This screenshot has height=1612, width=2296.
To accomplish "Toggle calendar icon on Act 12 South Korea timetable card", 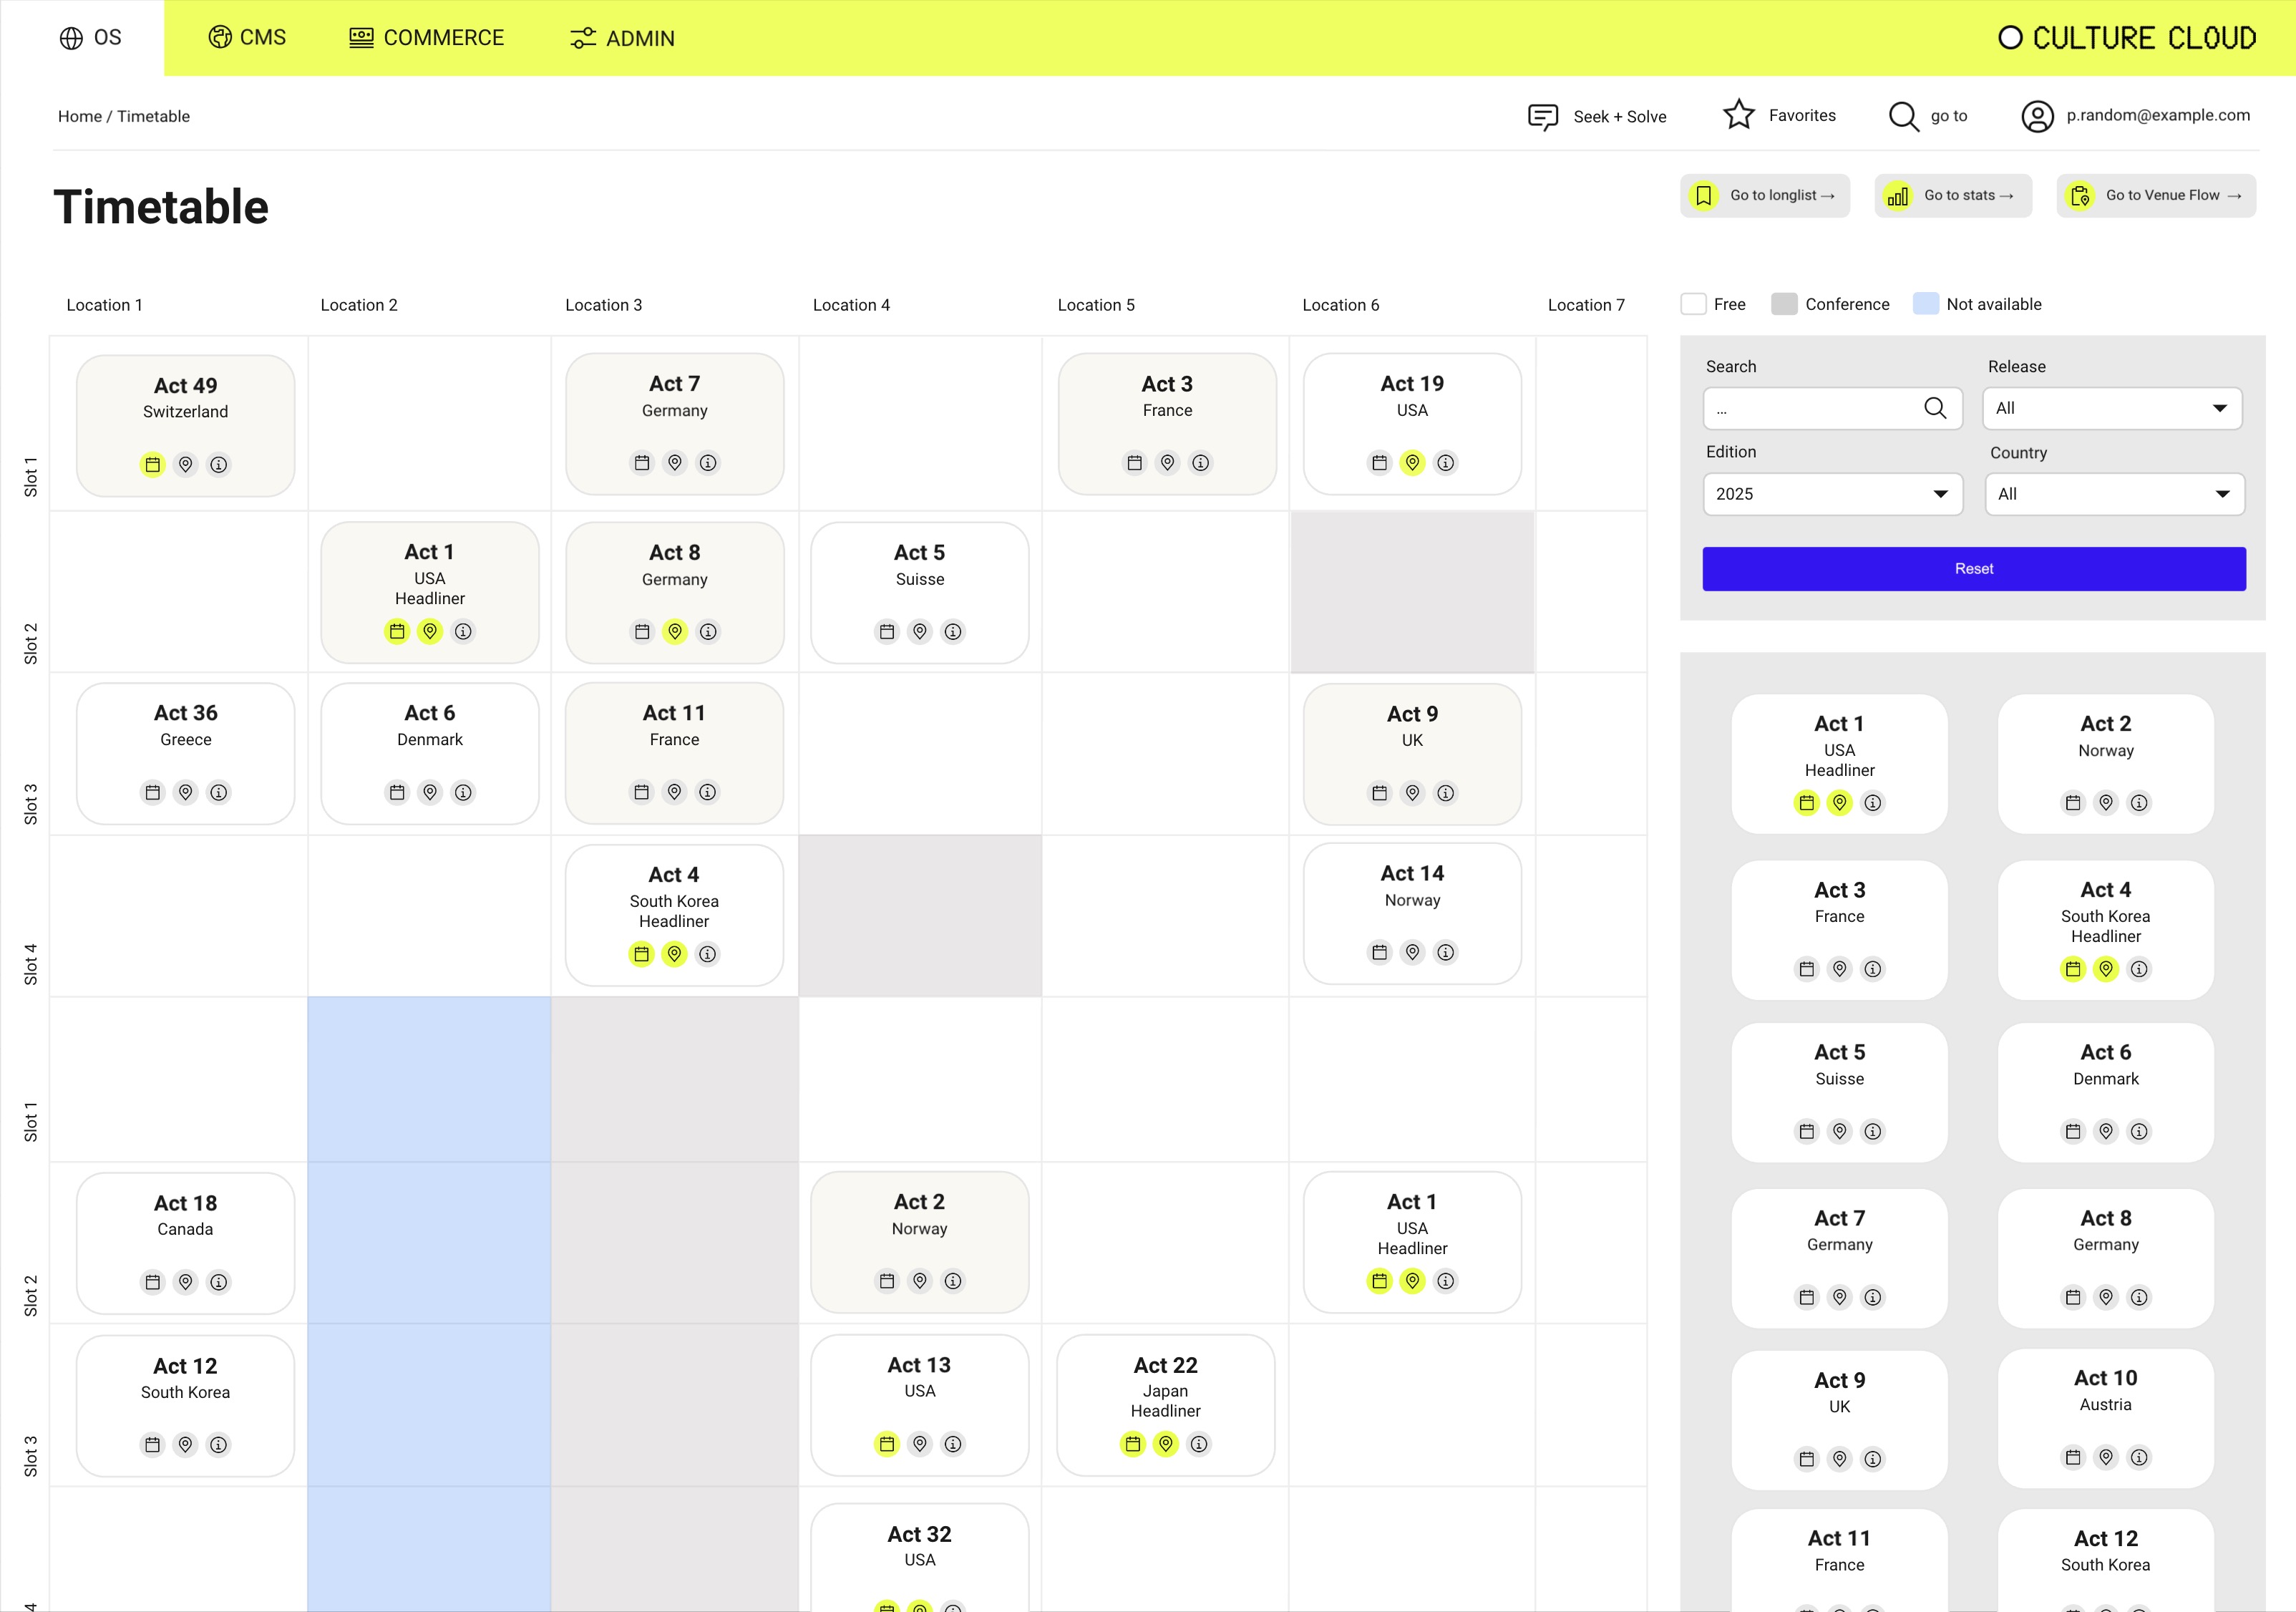I will [x=152, y=1445].
